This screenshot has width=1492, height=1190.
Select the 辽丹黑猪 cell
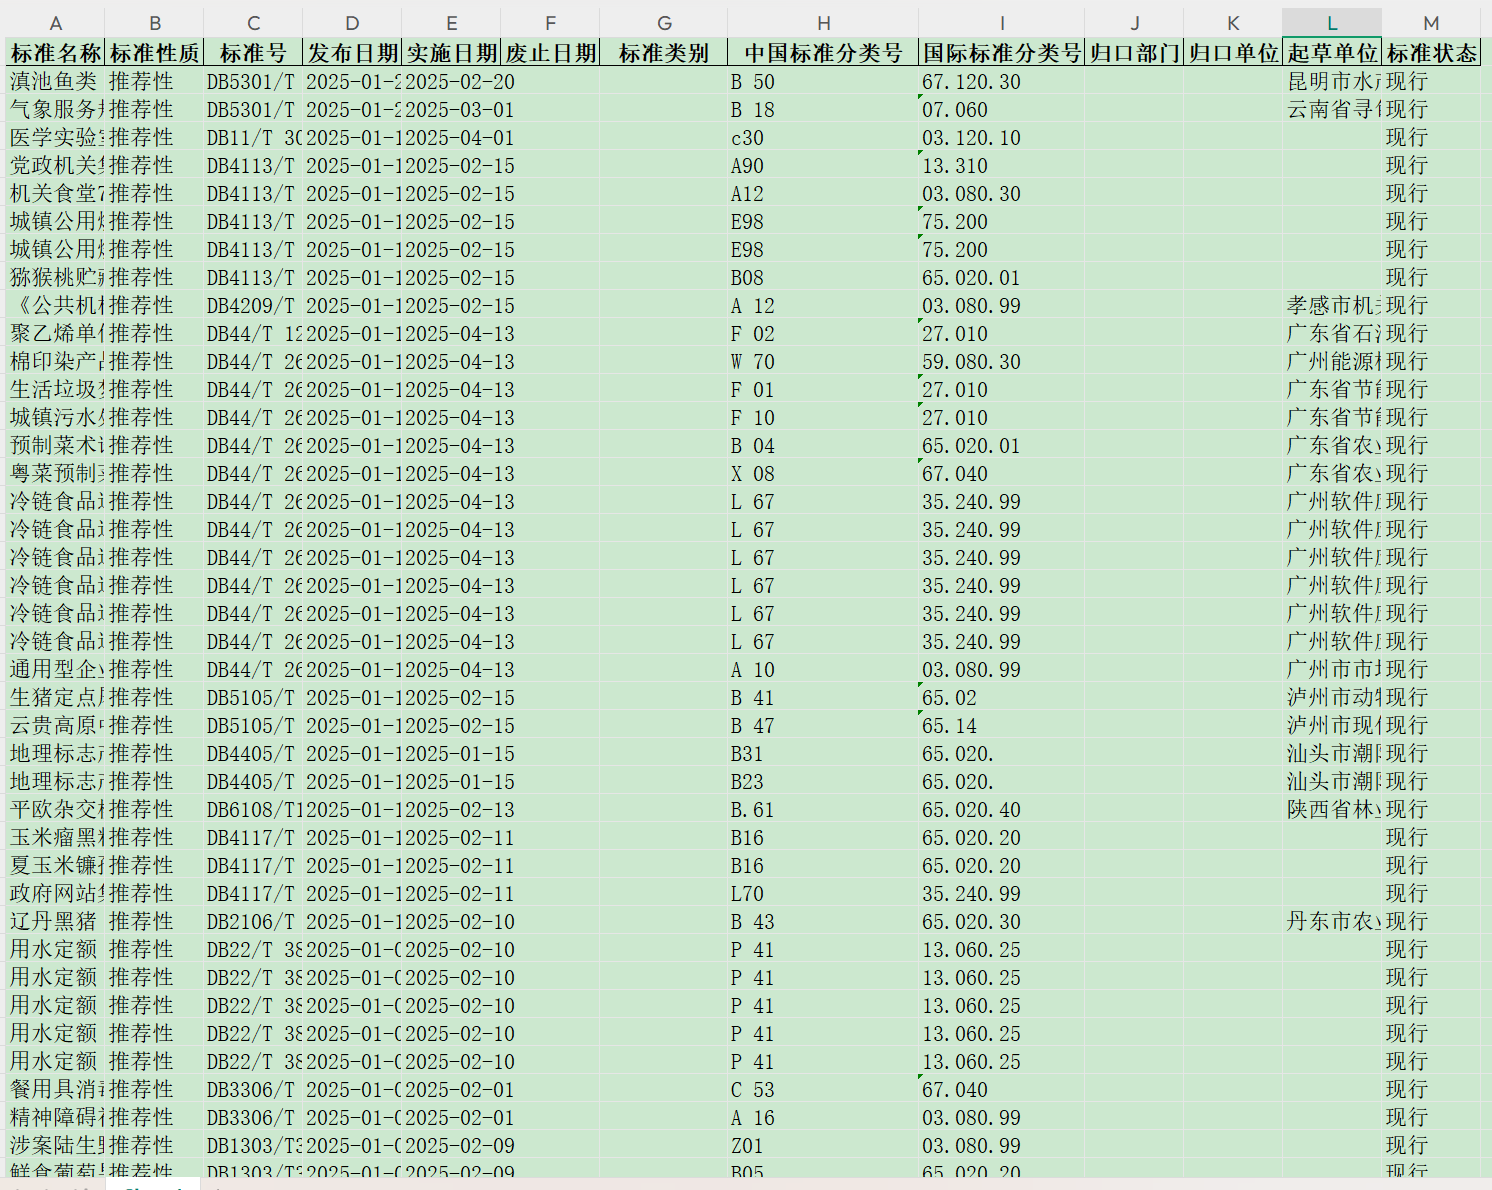[55, 921]
